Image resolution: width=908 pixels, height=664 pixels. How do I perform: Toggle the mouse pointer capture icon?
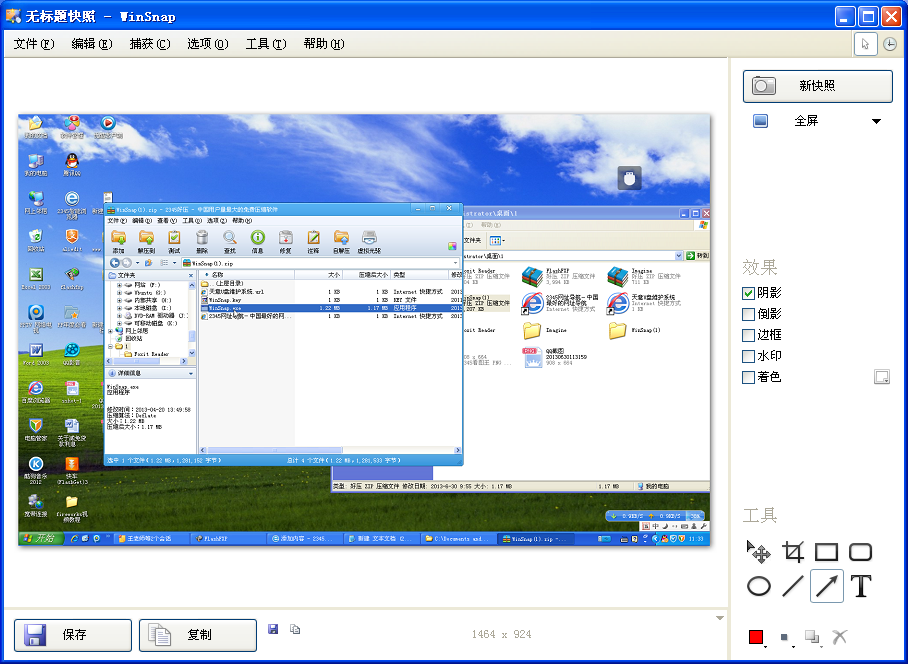pyautogui.click(x=865, y=44)
